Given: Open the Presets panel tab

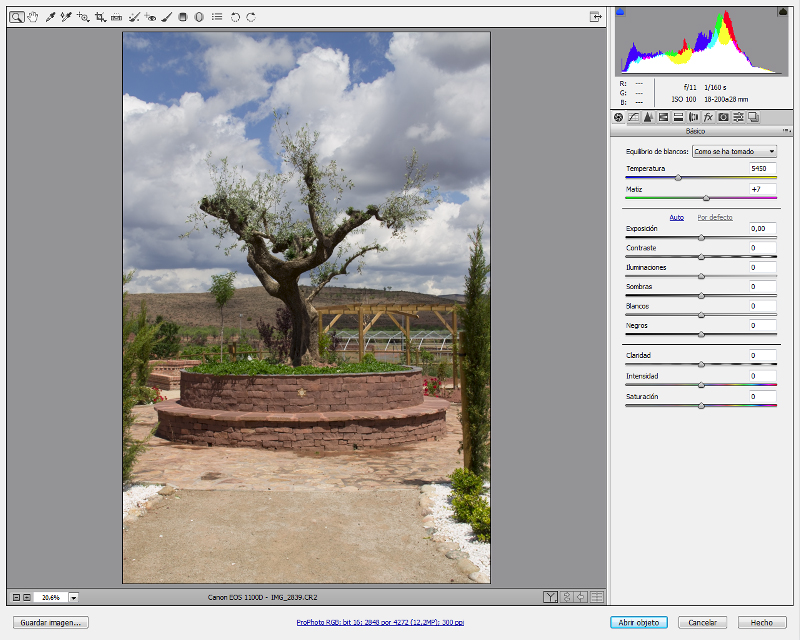Looking at the screenshot, I should pyautogui.click(x=738, y=117).
